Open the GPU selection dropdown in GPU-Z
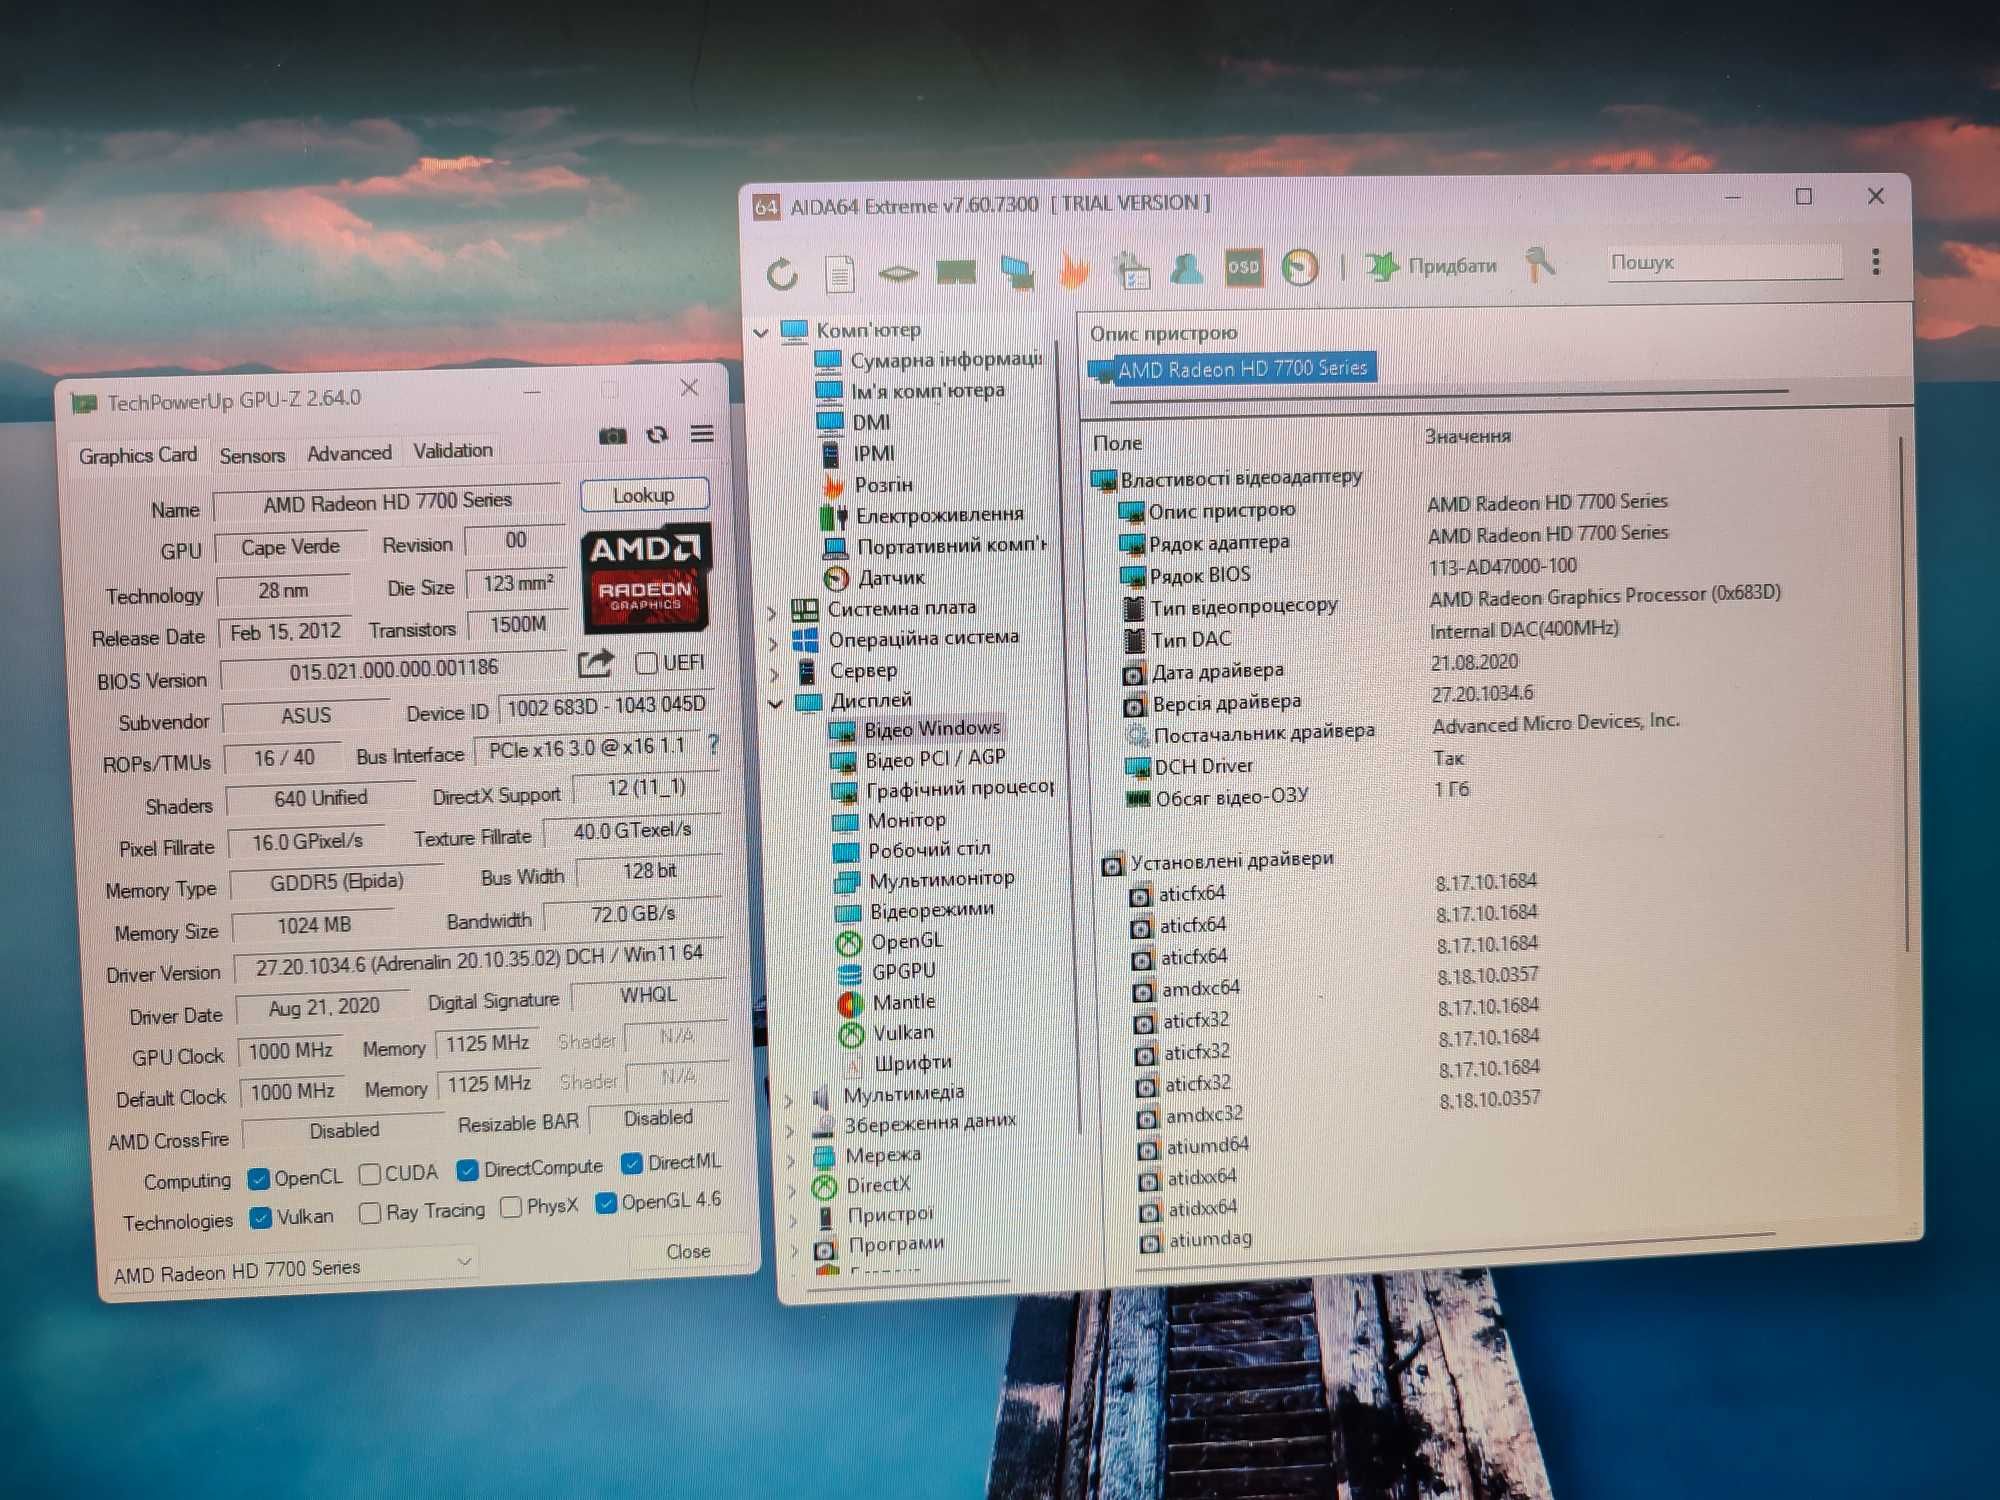The image size is (2000, 1500). pyautogui.click(x=291, y=1269)
